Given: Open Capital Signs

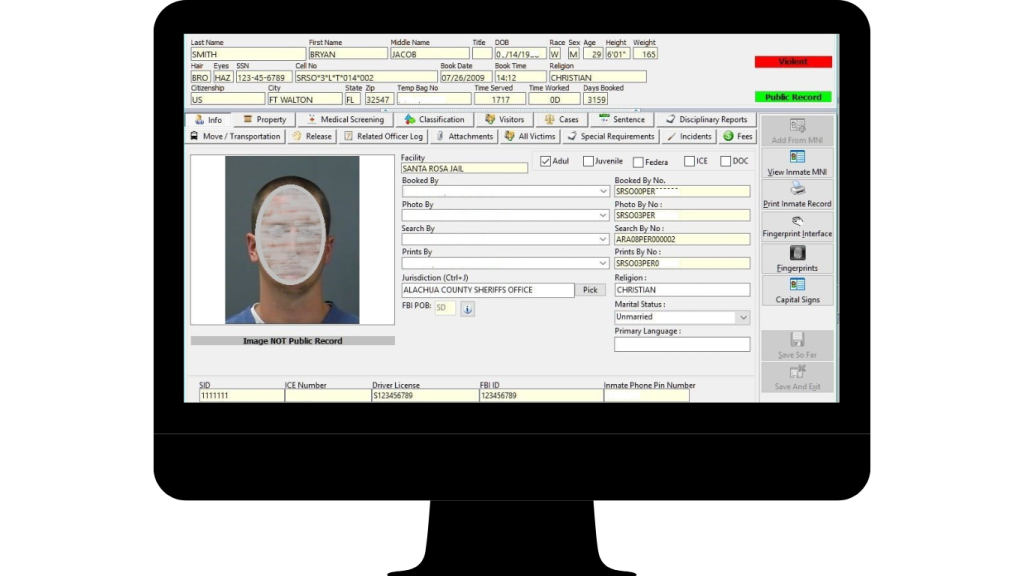Looking at the screenshot, I should pyautogui.click(x=797, y=293).
